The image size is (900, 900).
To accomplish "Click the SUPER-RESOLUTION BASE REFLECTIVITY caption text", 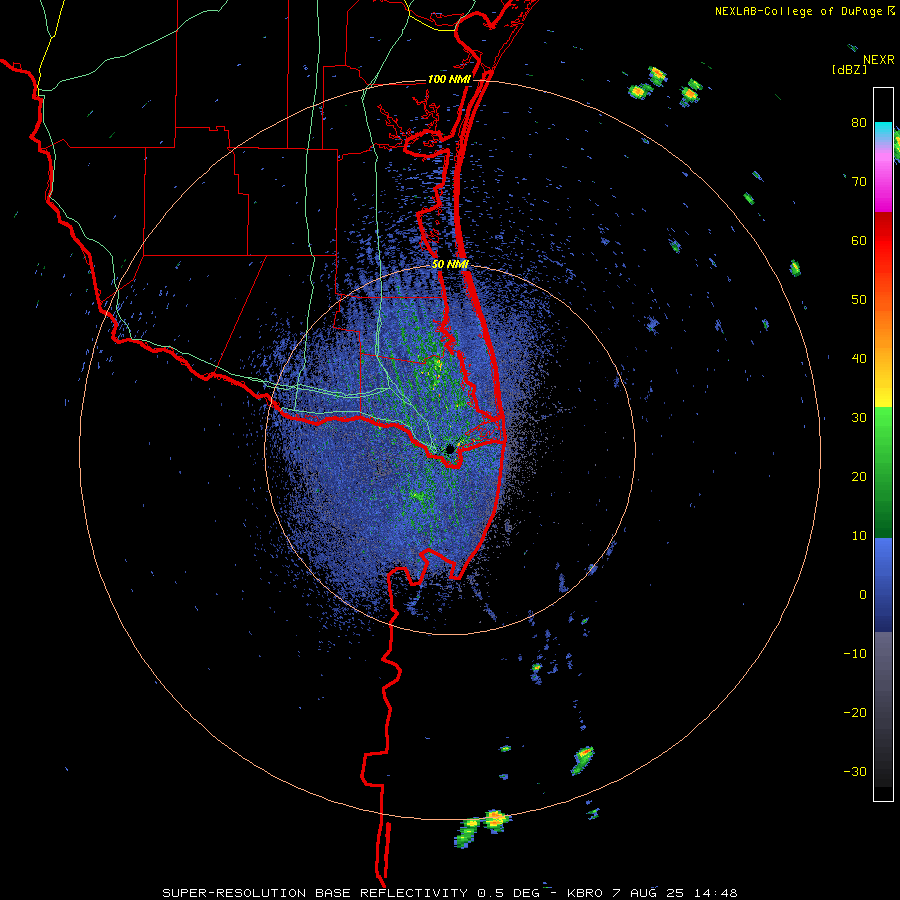I will point(315,893).
